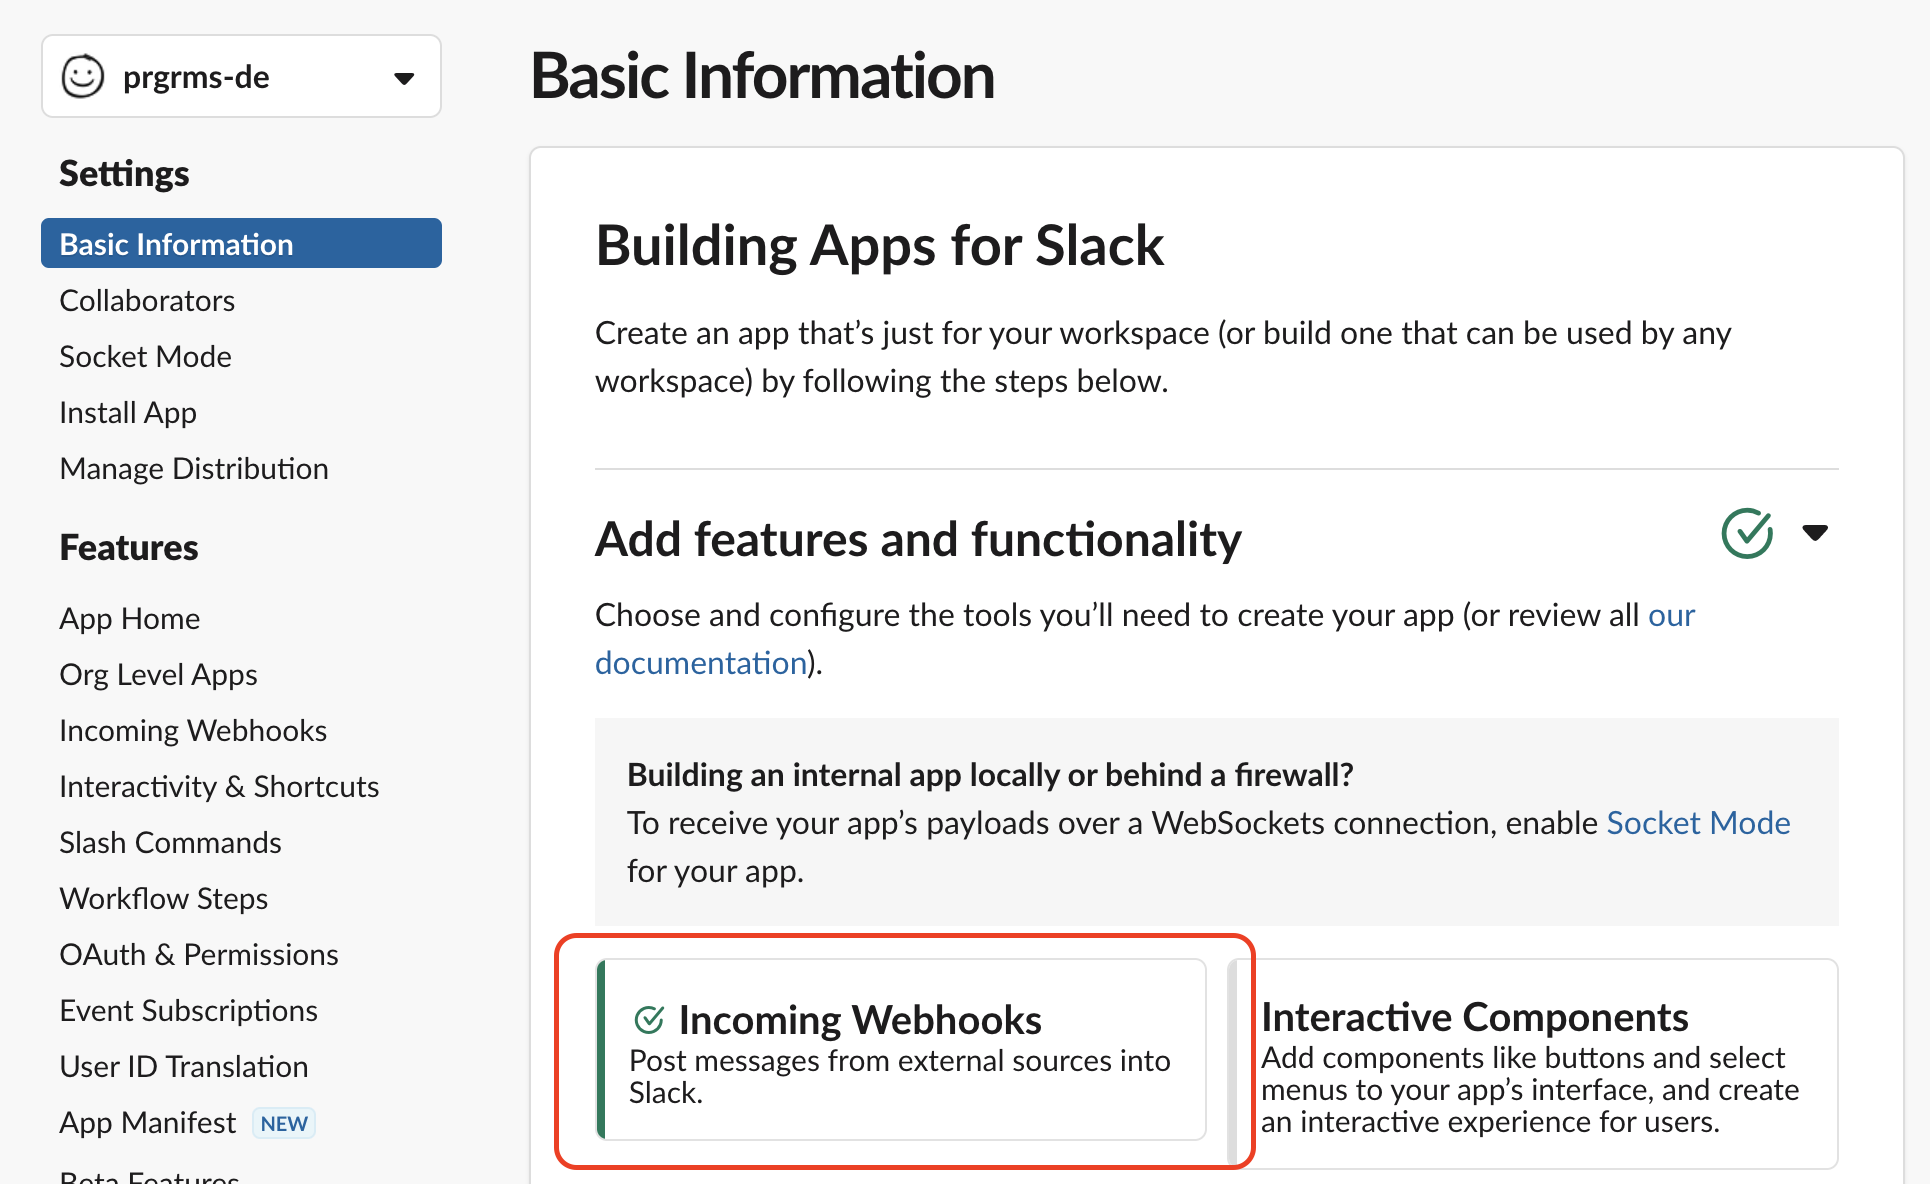
Task: Open User ID Translation
Action: (184, 1066)
